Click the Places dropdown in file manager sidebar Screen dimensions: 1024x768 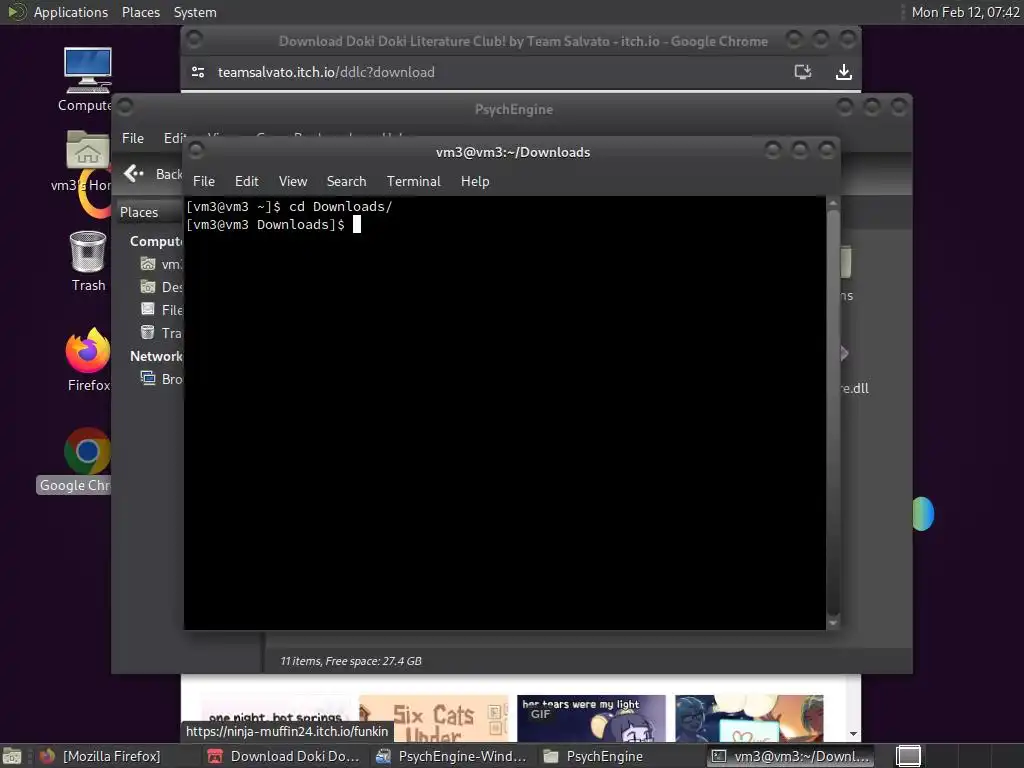(150, 212)
